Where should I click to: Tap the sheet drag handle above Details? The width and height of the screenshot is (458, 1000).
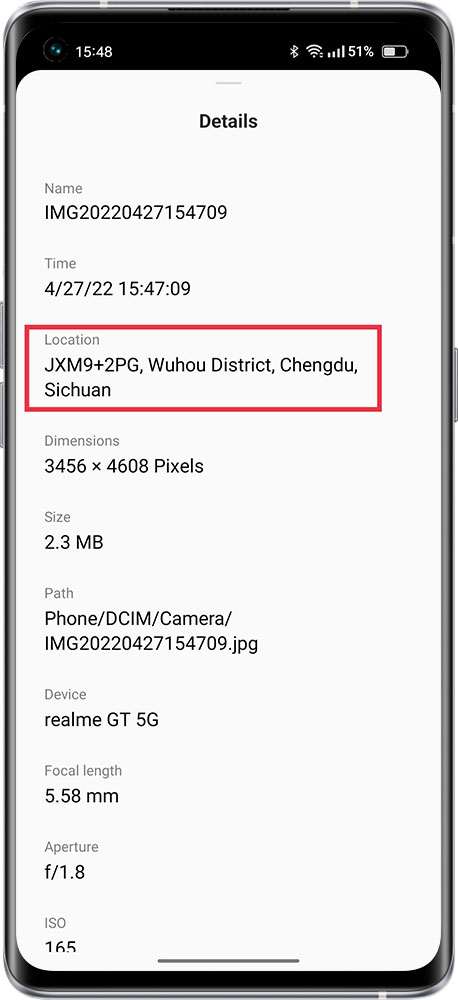pyautogui.click(x=228, y=83)
